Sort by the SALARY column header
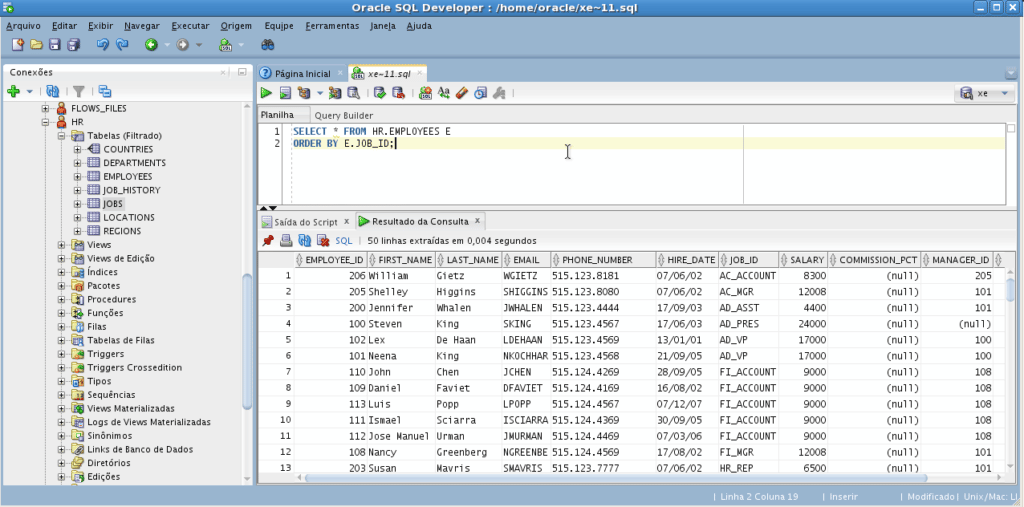 pos(805,260)
